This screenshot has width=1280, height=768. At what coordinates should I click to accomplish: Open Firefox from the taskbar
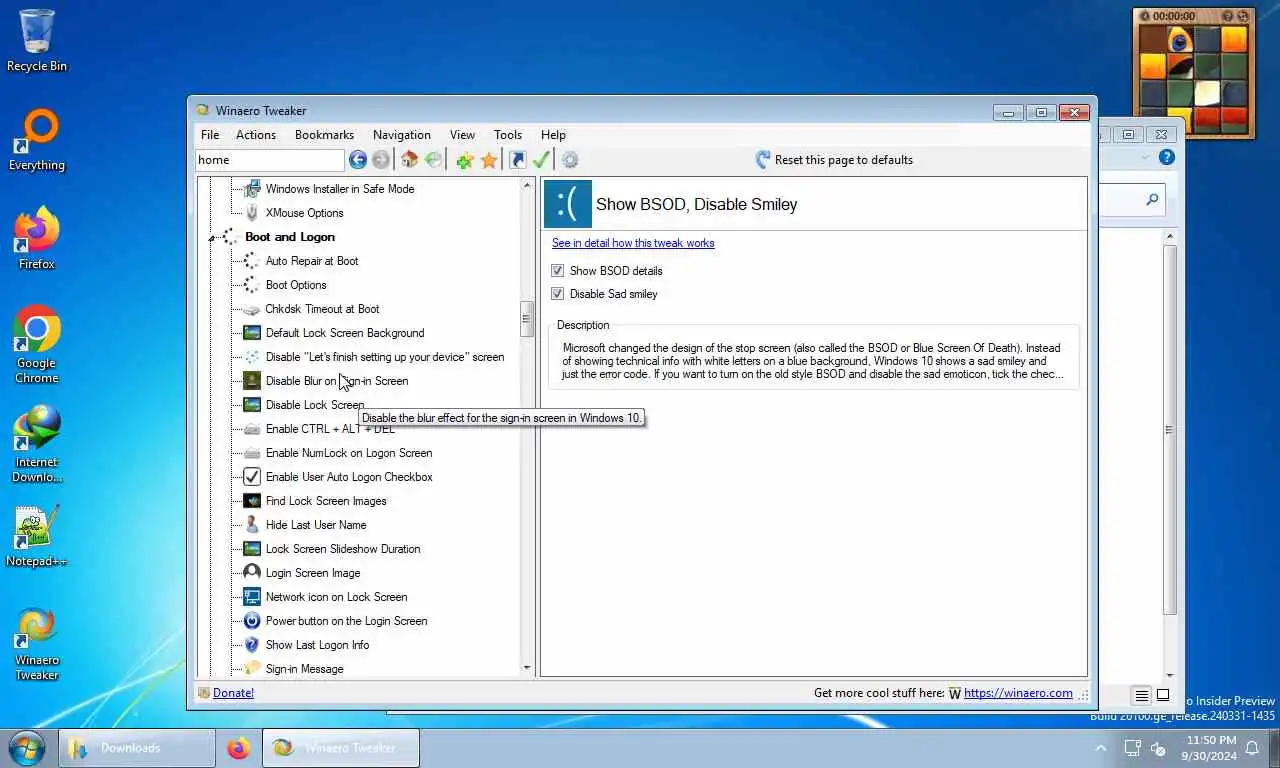(238, 748)
